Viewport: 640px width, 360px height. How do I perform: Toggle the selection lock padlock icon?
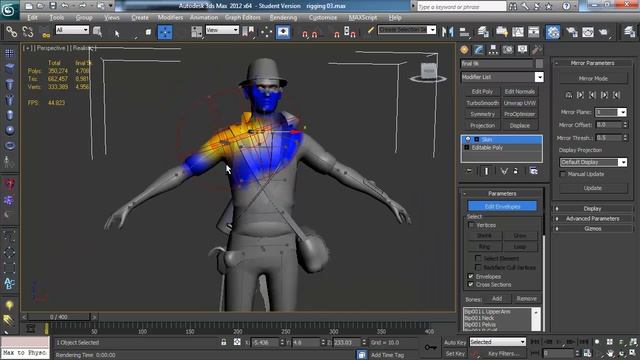(224, 342)
